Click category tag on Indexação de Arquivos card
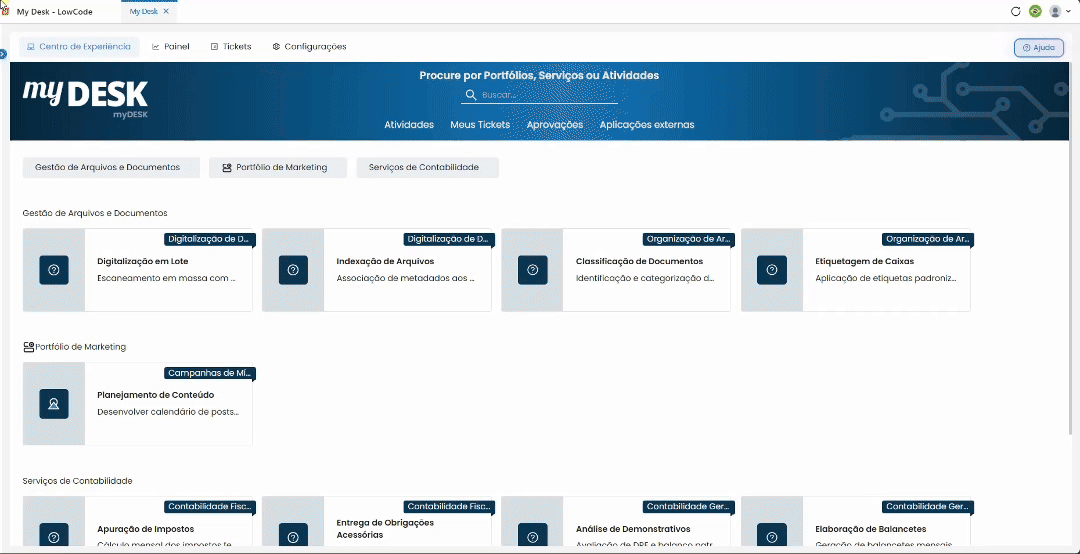 448,239
